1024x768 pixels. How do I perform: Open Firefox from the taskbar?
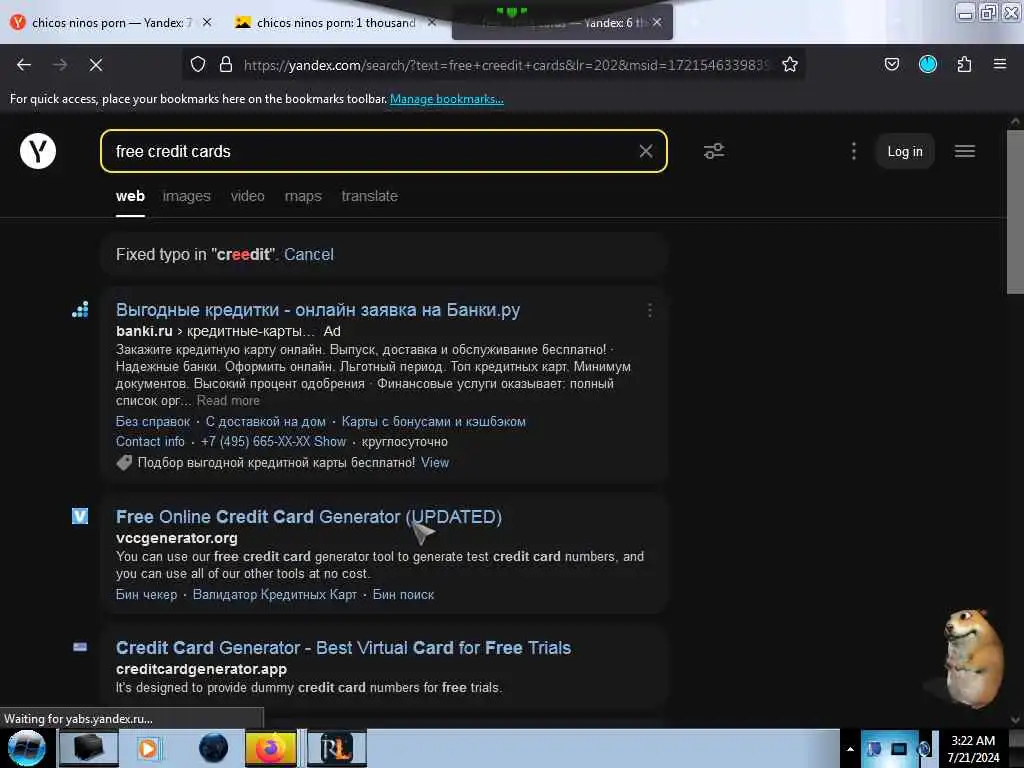[270, 748]
